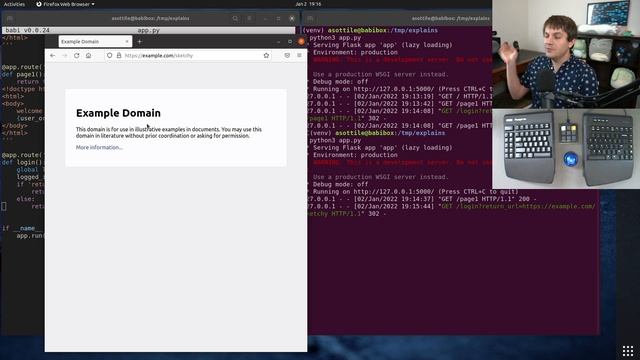Open the Activities overview

coord(14,4)
